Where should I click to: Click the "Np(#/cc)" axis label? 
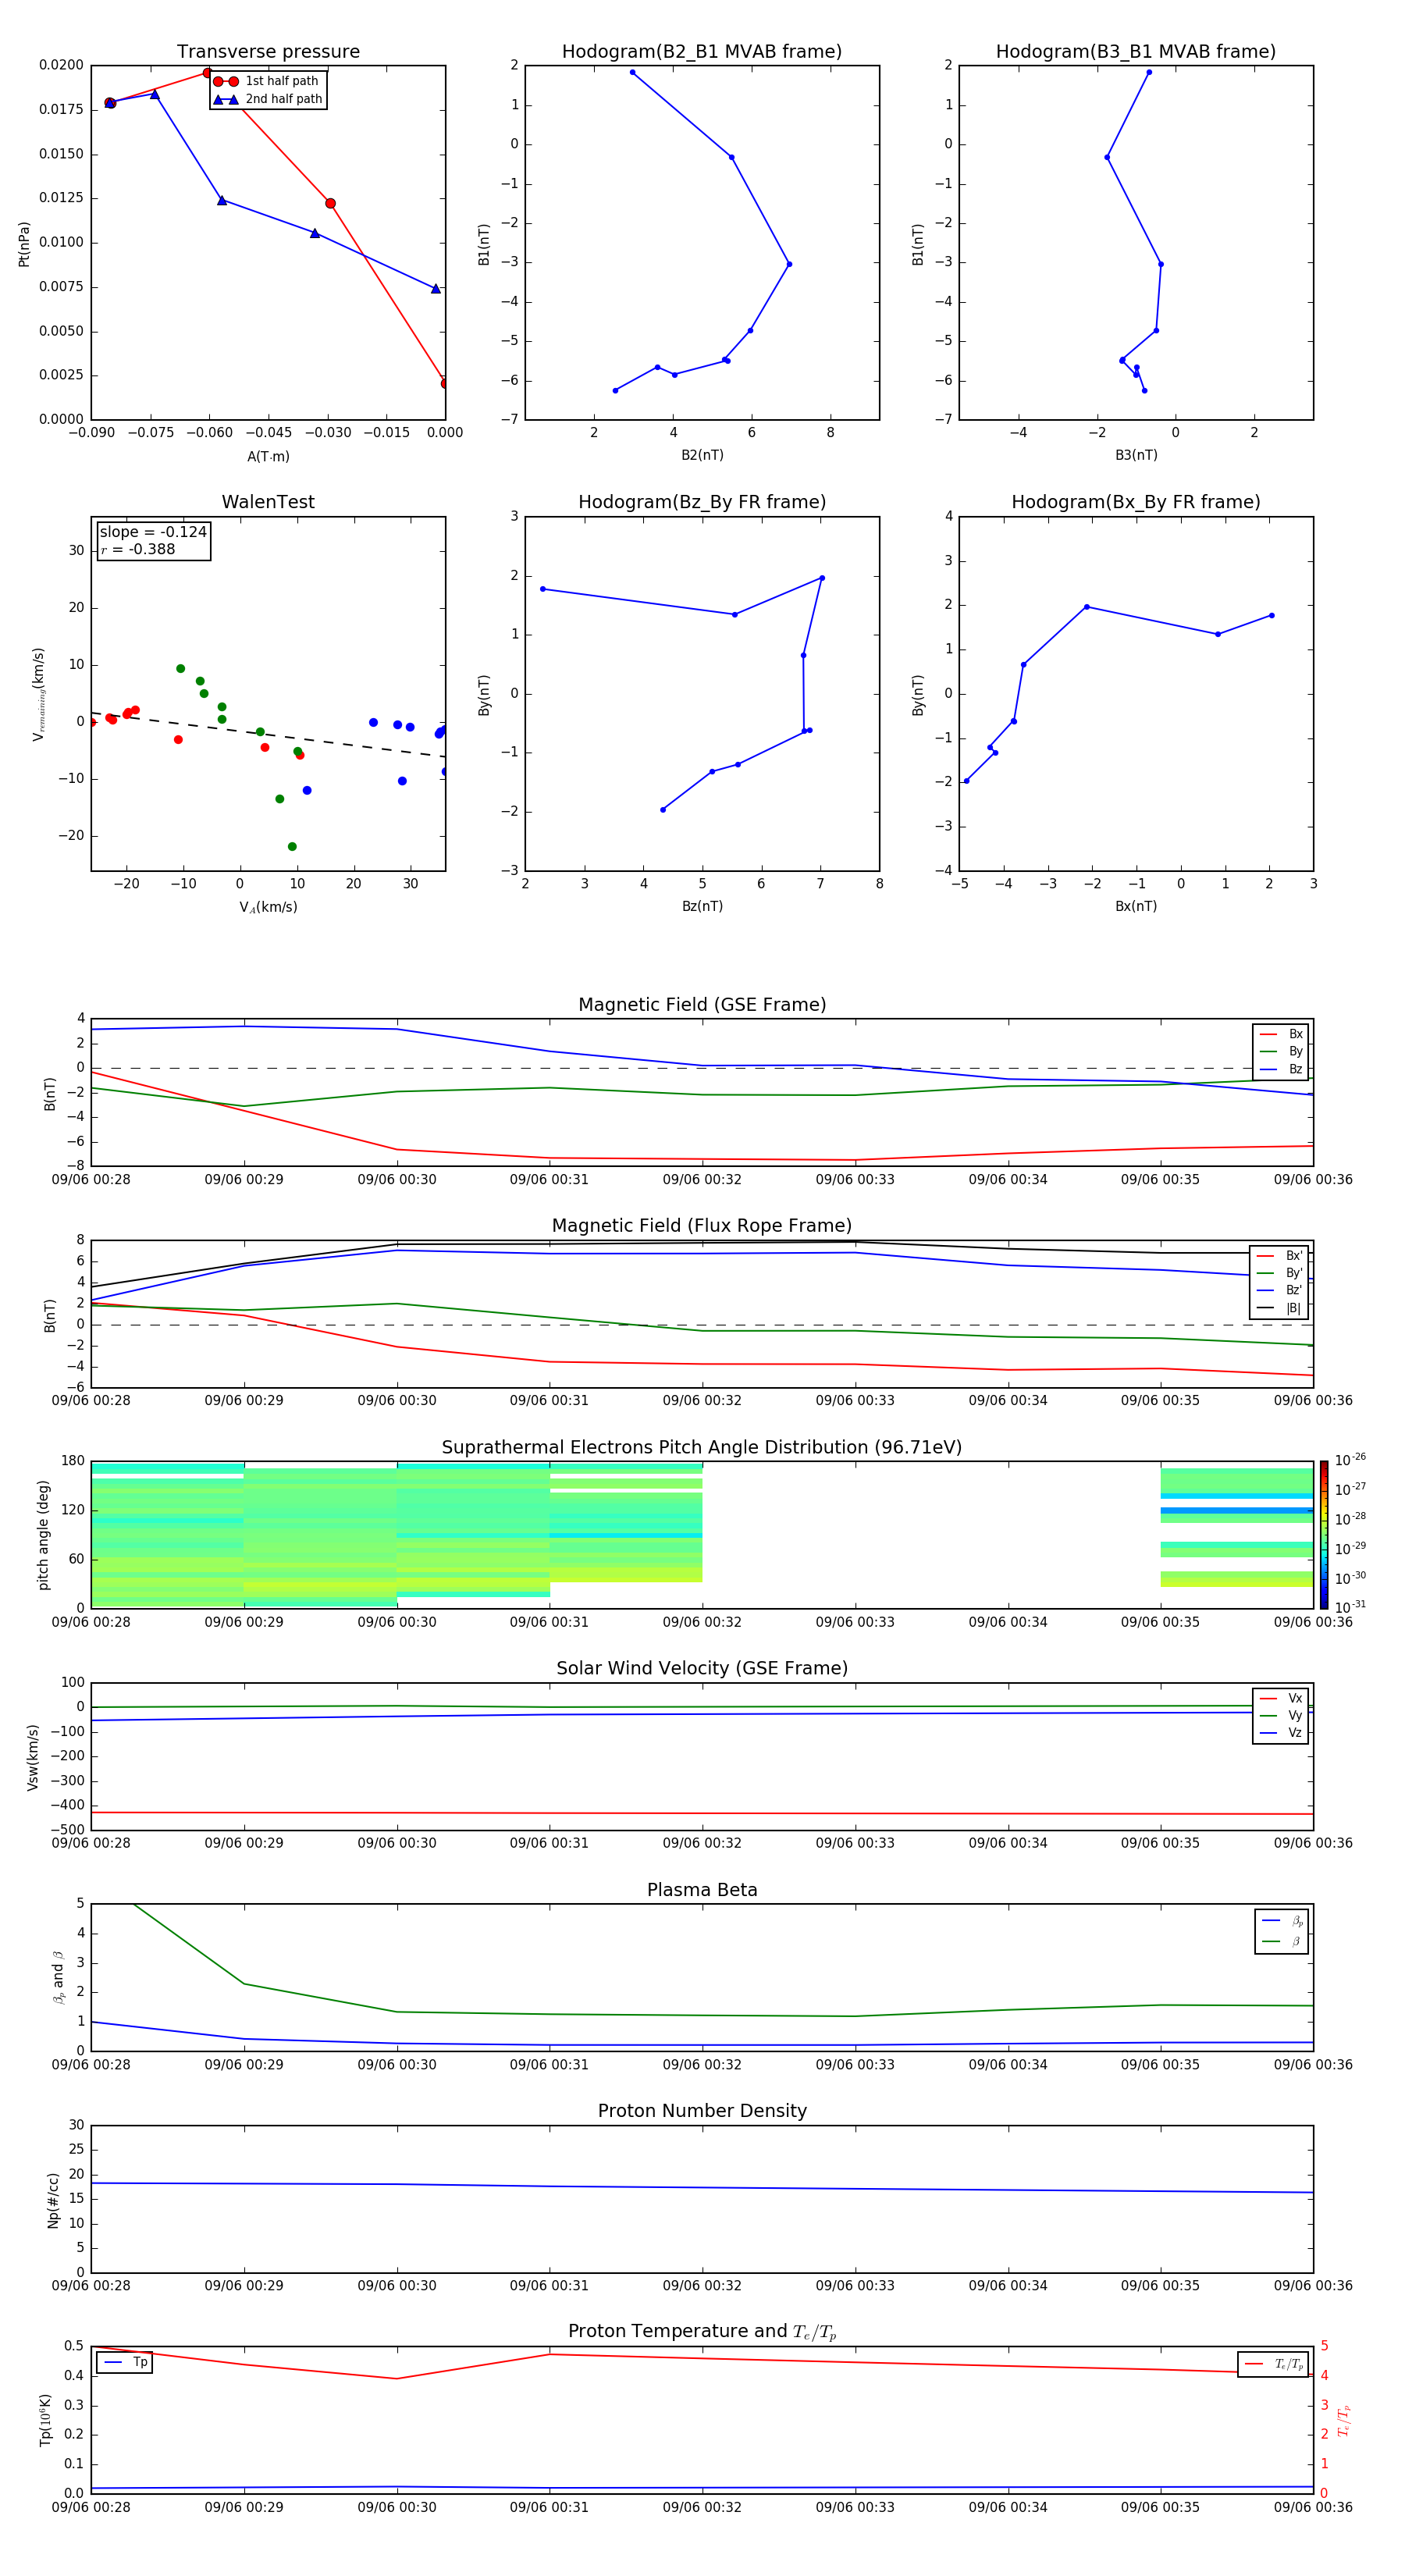click(53, 2200)
